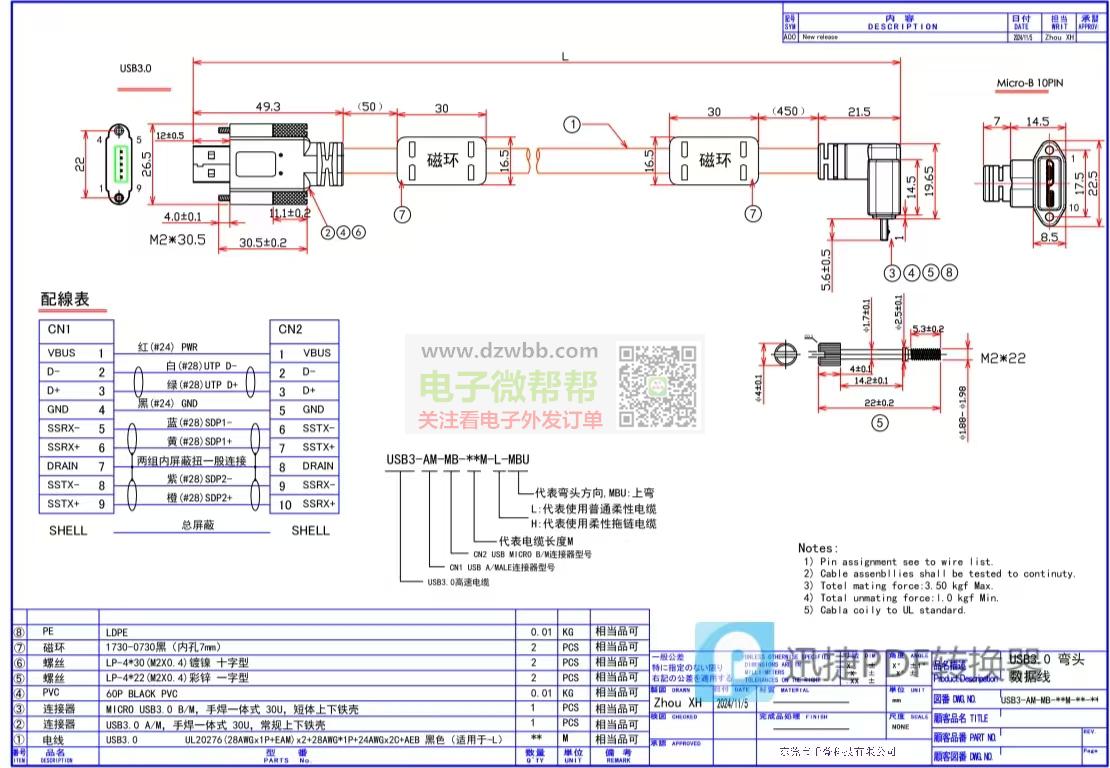The width and height of the screenshot is (1110, 768).
Task: Select "1730-0730黑" ferrite part number
Action: (x=164, y=647)
